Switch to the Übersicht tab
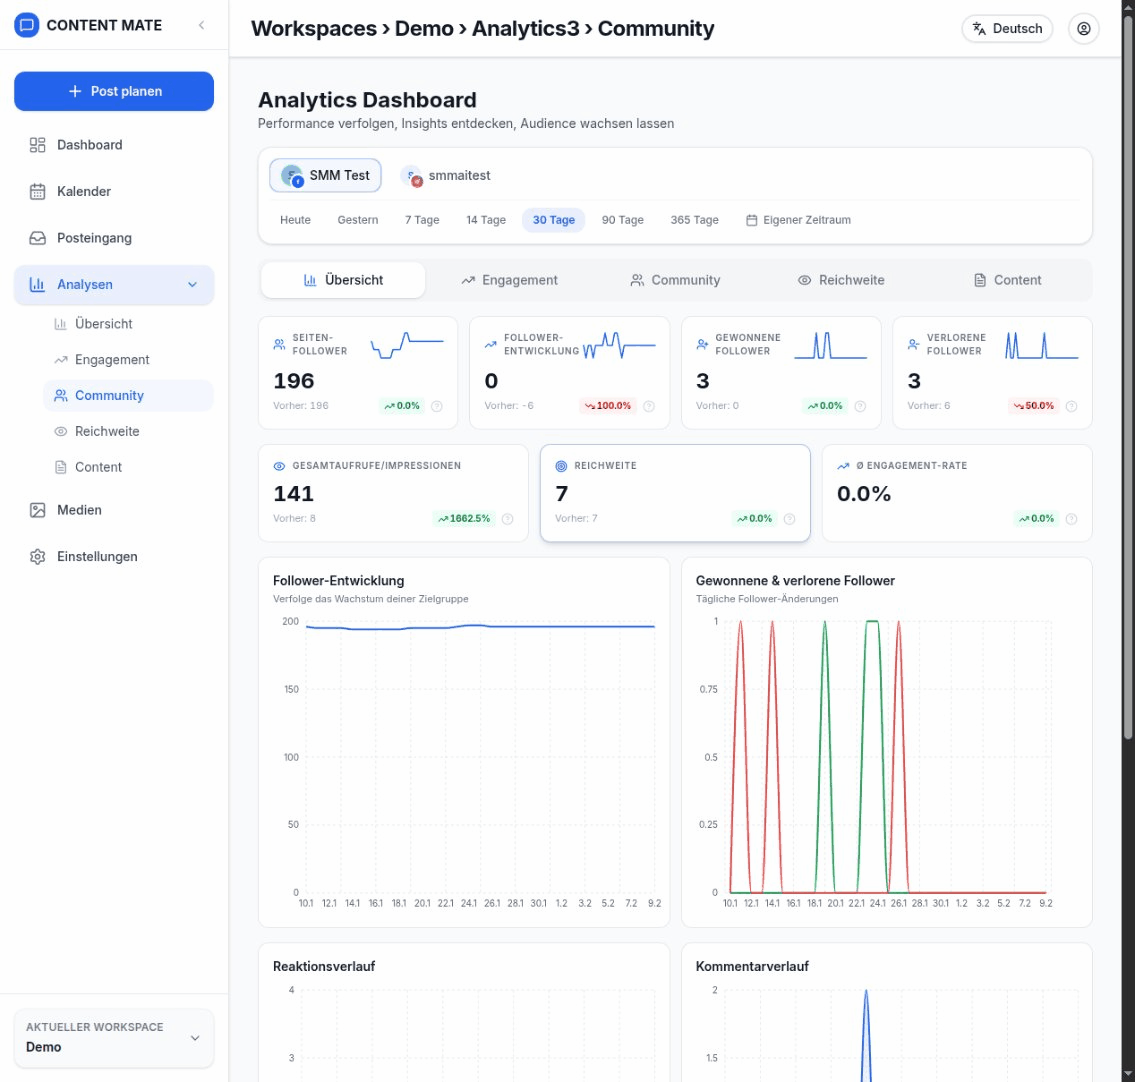This screenshot has width=1135, height=1082. pos(343,280)
